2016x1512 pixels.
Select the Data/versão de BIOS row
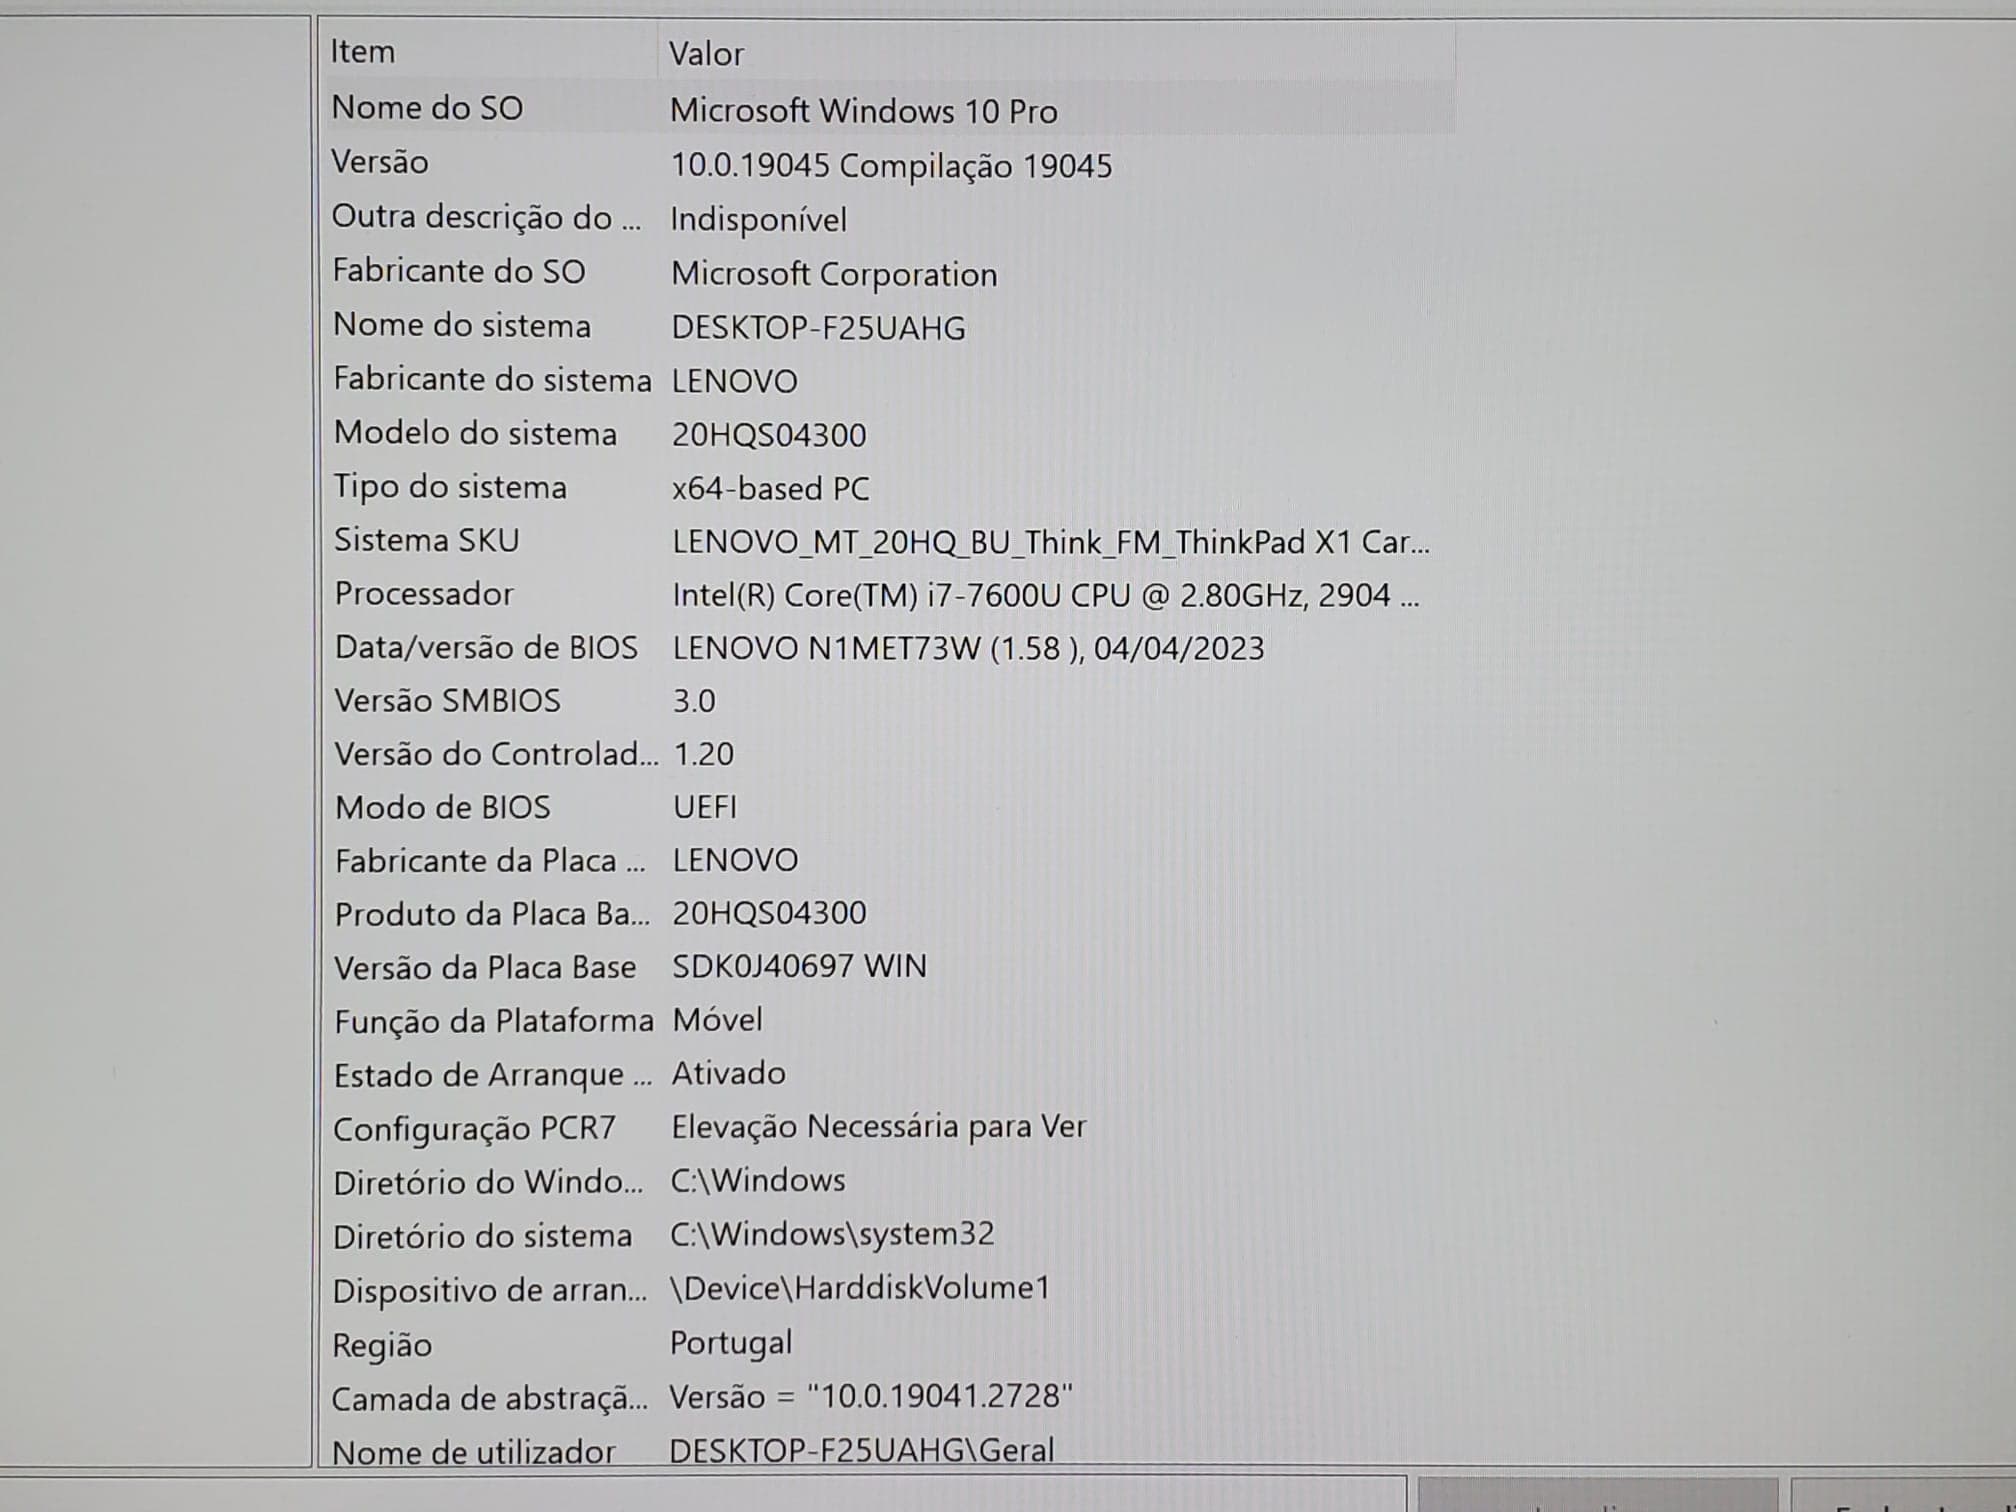coord(889,648)
